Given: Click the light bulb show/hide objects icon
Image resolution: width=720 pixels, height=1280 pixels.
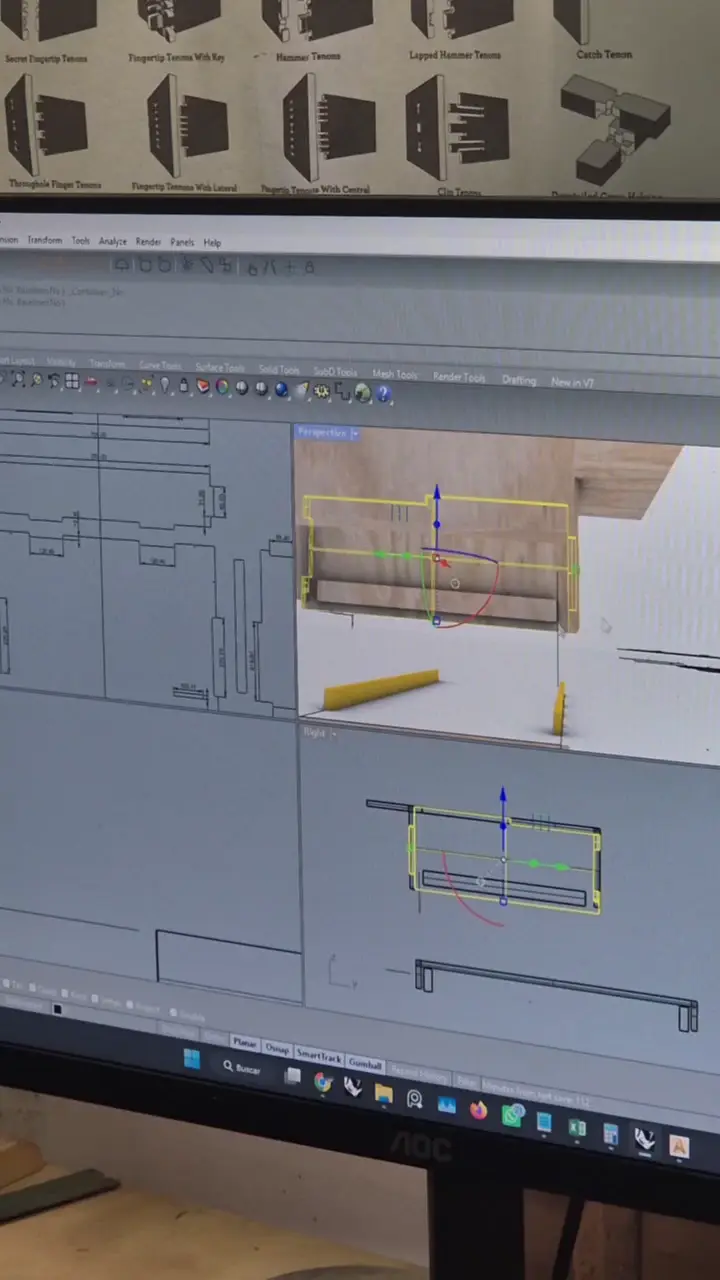Looking at the screenshot, I should tap(165, 385).
